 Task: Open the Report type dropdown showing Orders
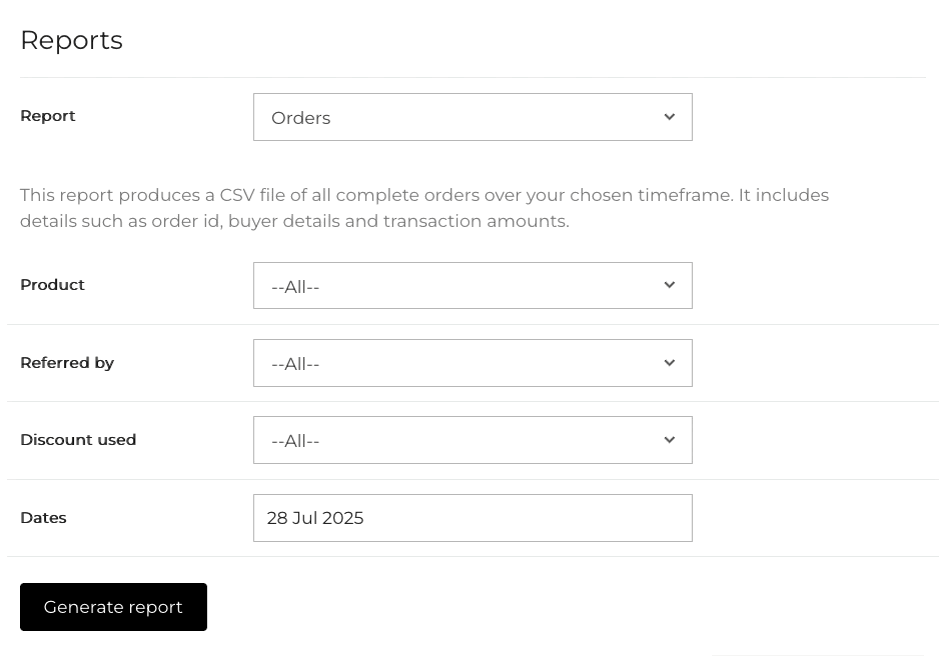pos(472,117)
